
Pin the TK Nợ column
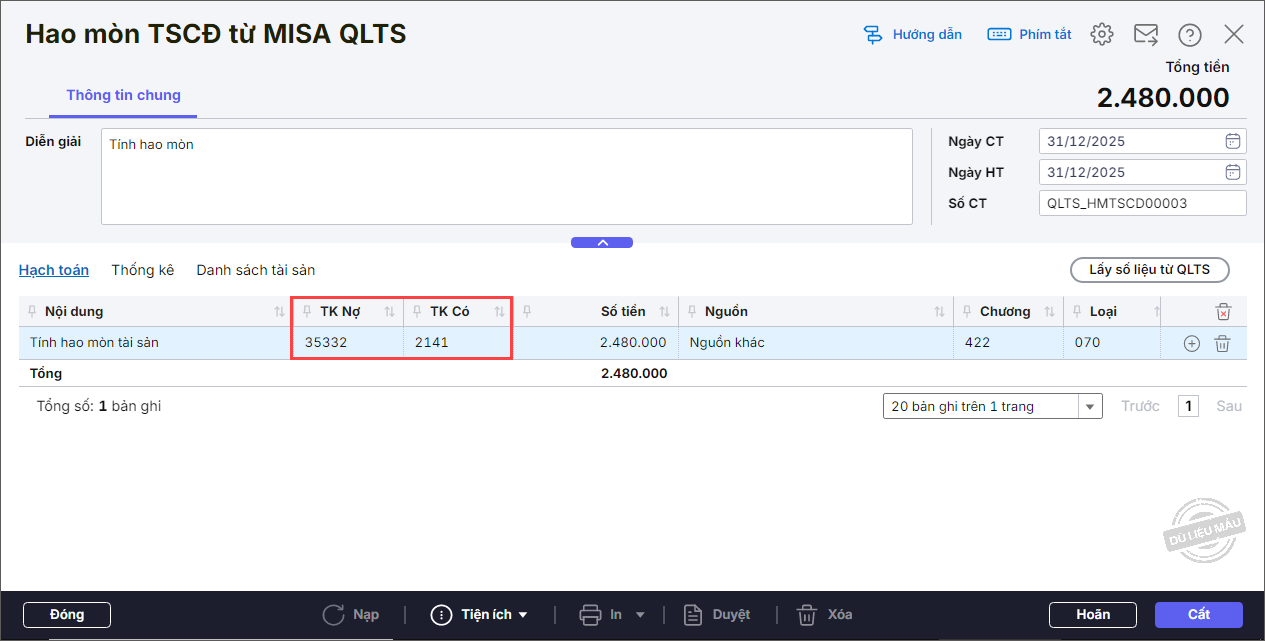tap(307, 312)
